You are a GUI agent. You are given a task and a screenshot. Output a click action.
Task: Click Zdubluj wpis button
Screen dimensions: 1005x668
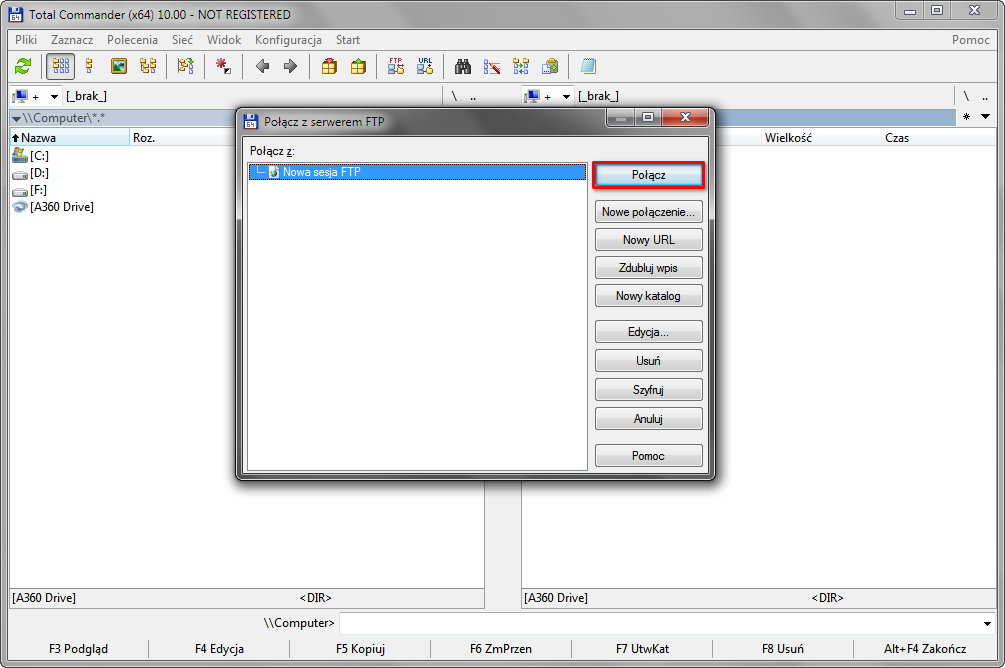click(x=649, y=268)
